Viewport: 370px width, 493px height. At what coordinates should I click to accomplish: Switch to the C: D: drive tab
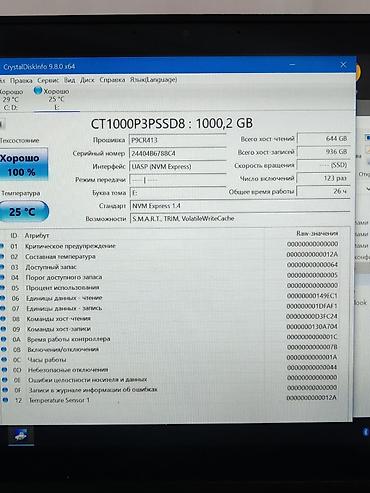[x=12, y=99]
